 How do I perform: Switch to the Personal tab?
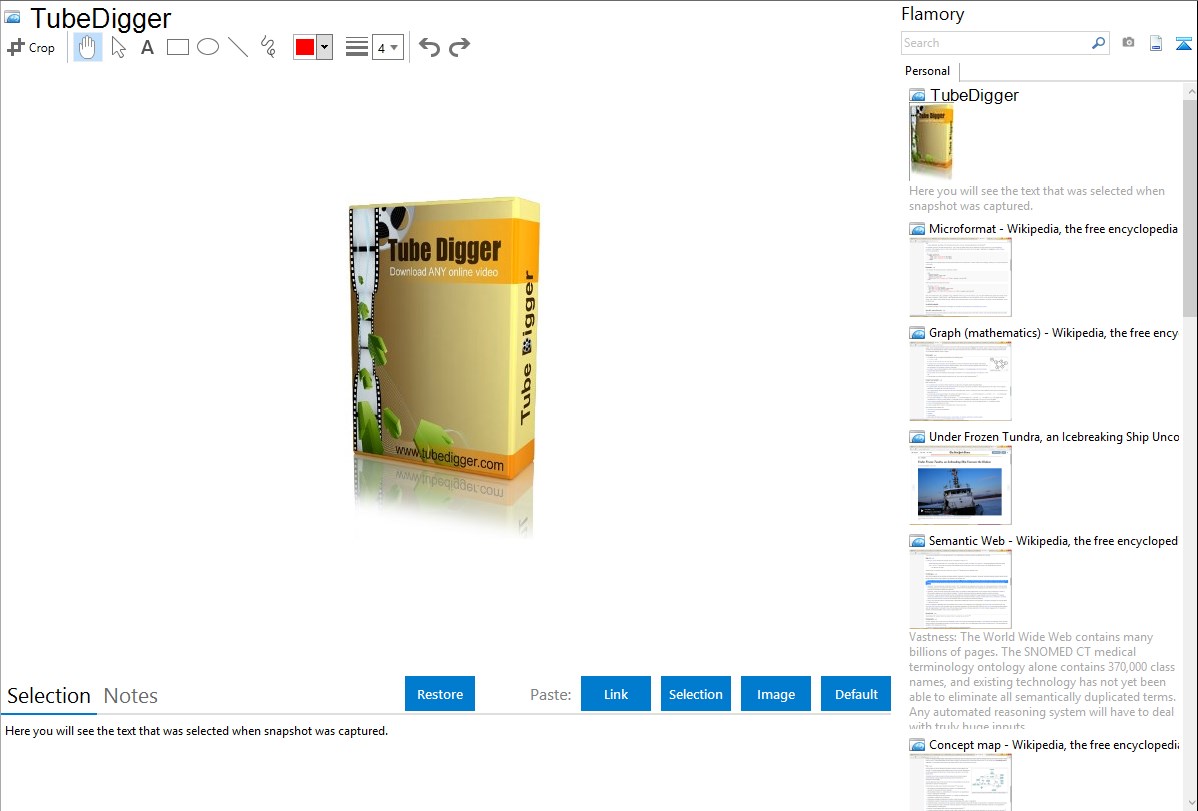tap(928, 71)
